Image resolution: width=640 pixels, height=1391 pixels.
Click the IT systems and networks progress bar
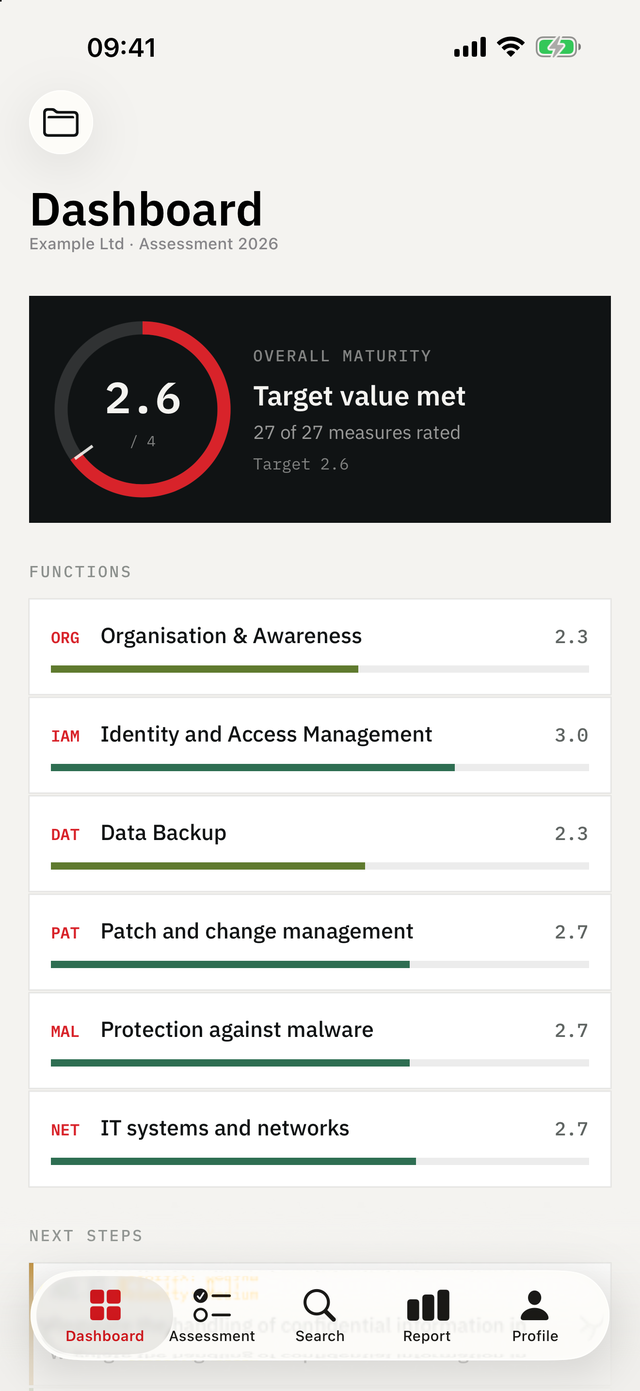point(320,1162)
